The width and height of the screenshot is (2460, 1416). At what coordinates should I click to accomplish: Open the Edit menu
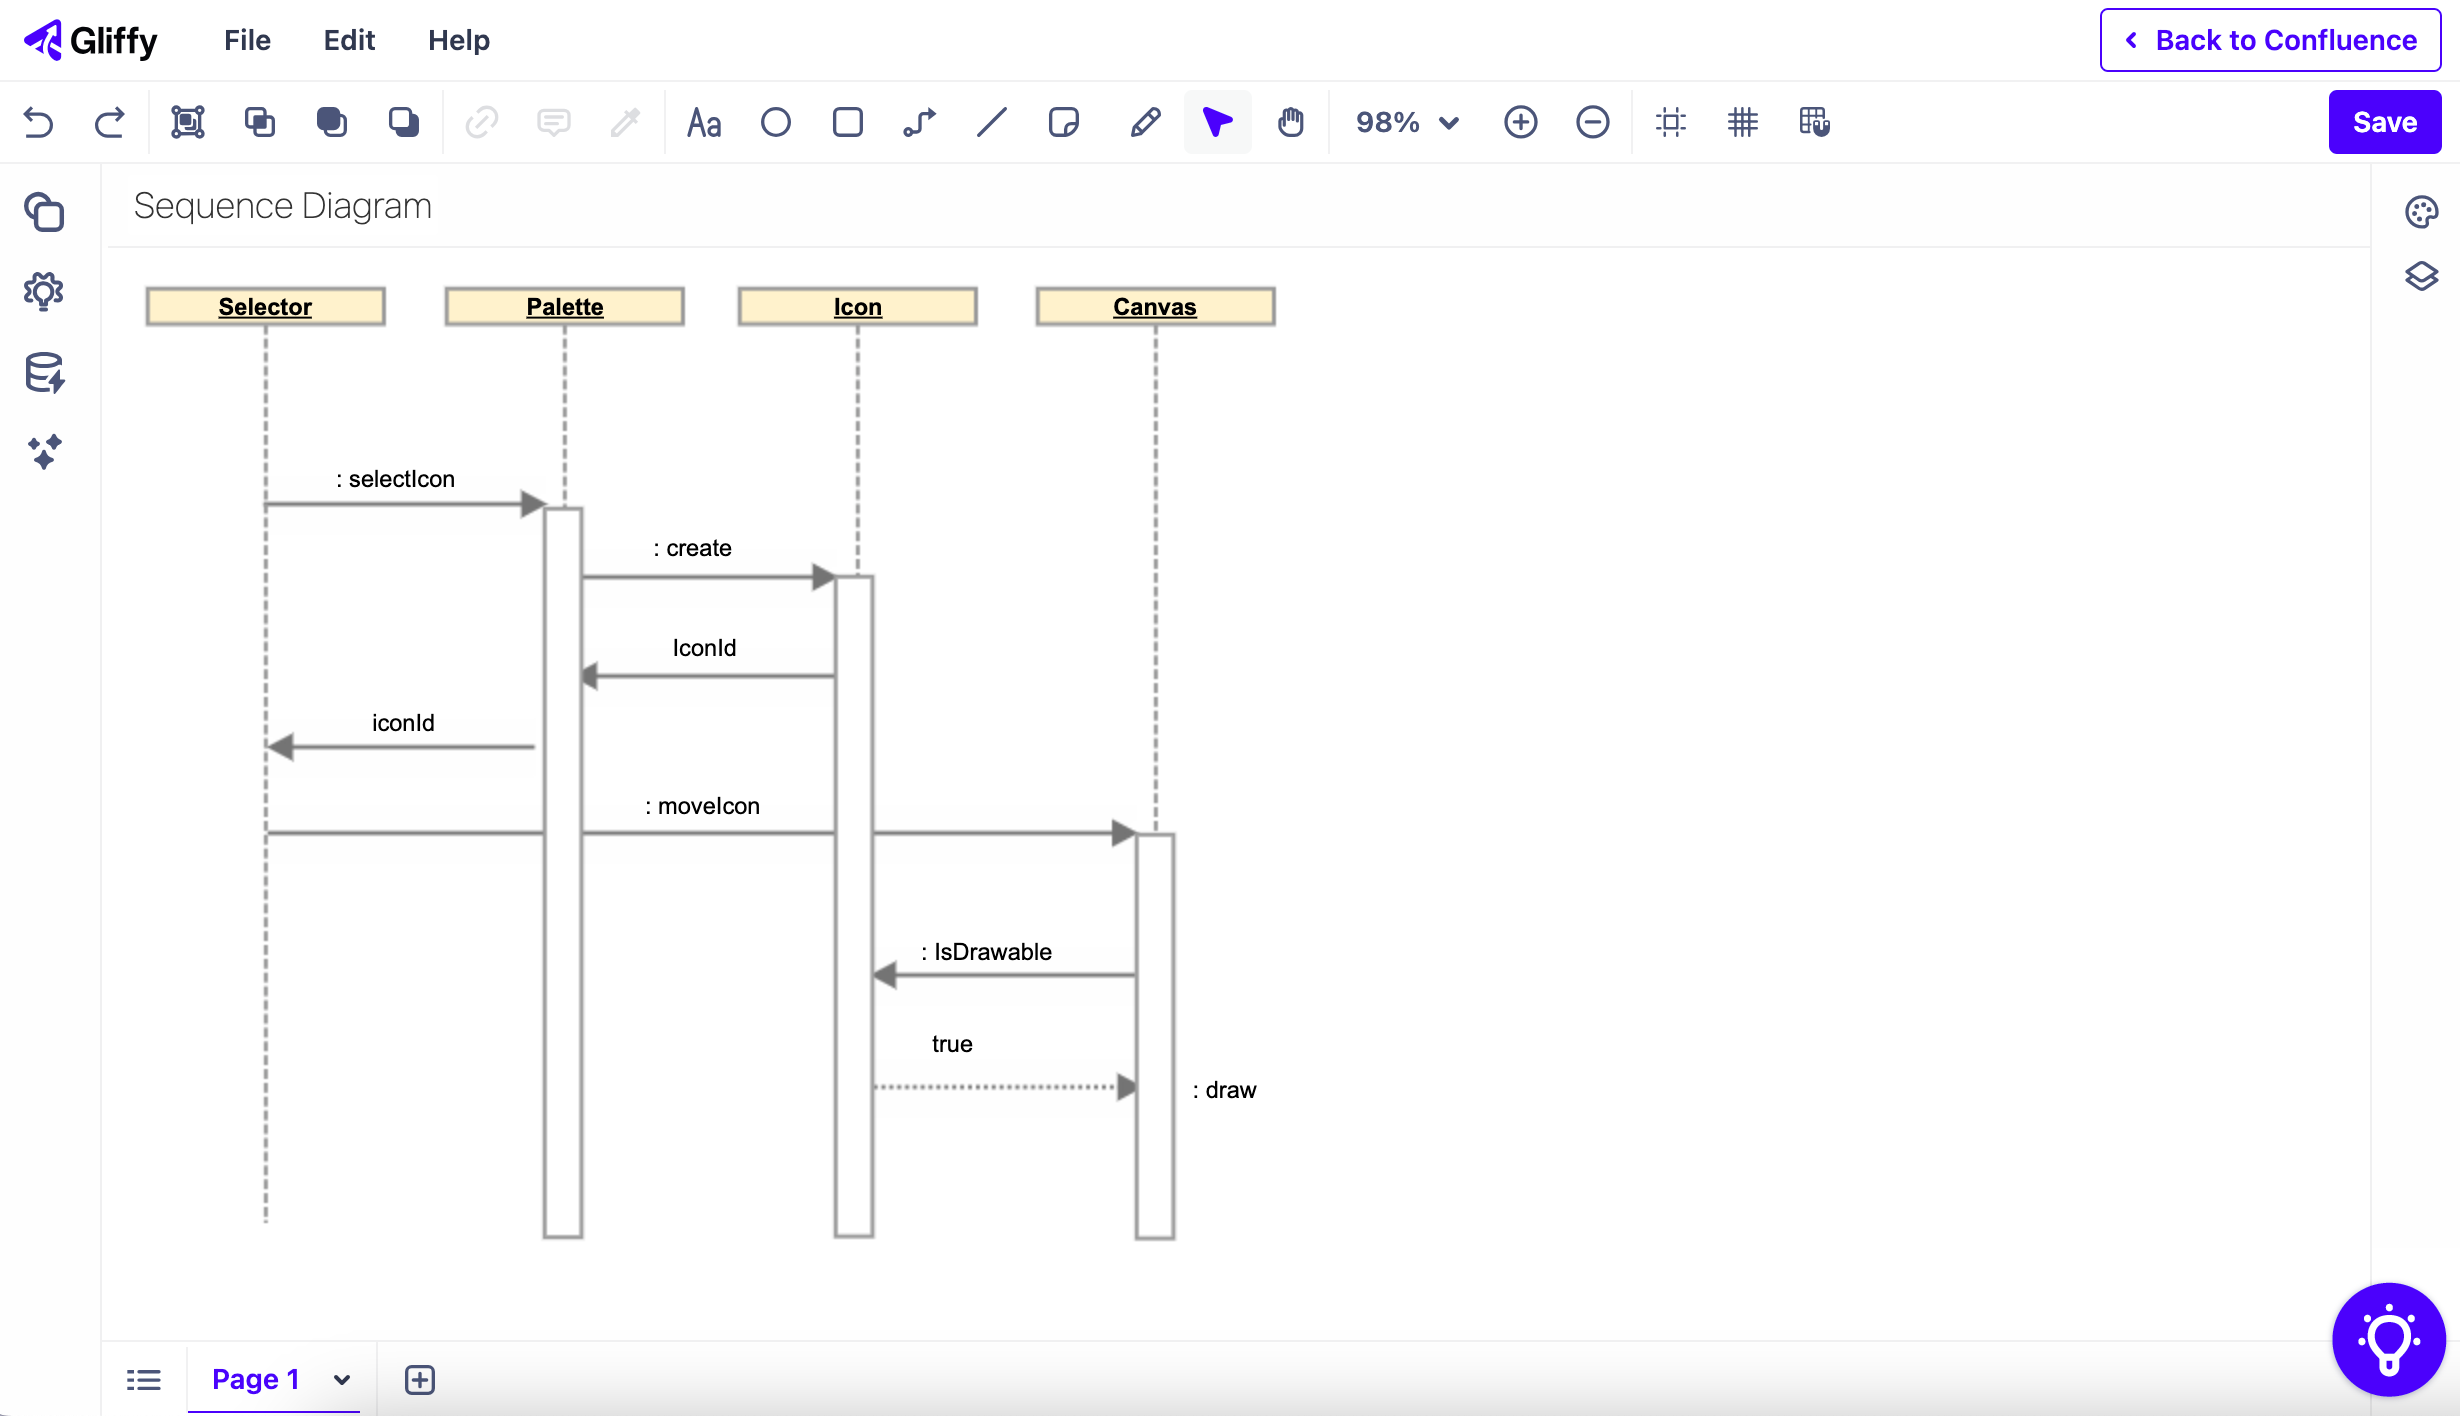click(348, 40)
